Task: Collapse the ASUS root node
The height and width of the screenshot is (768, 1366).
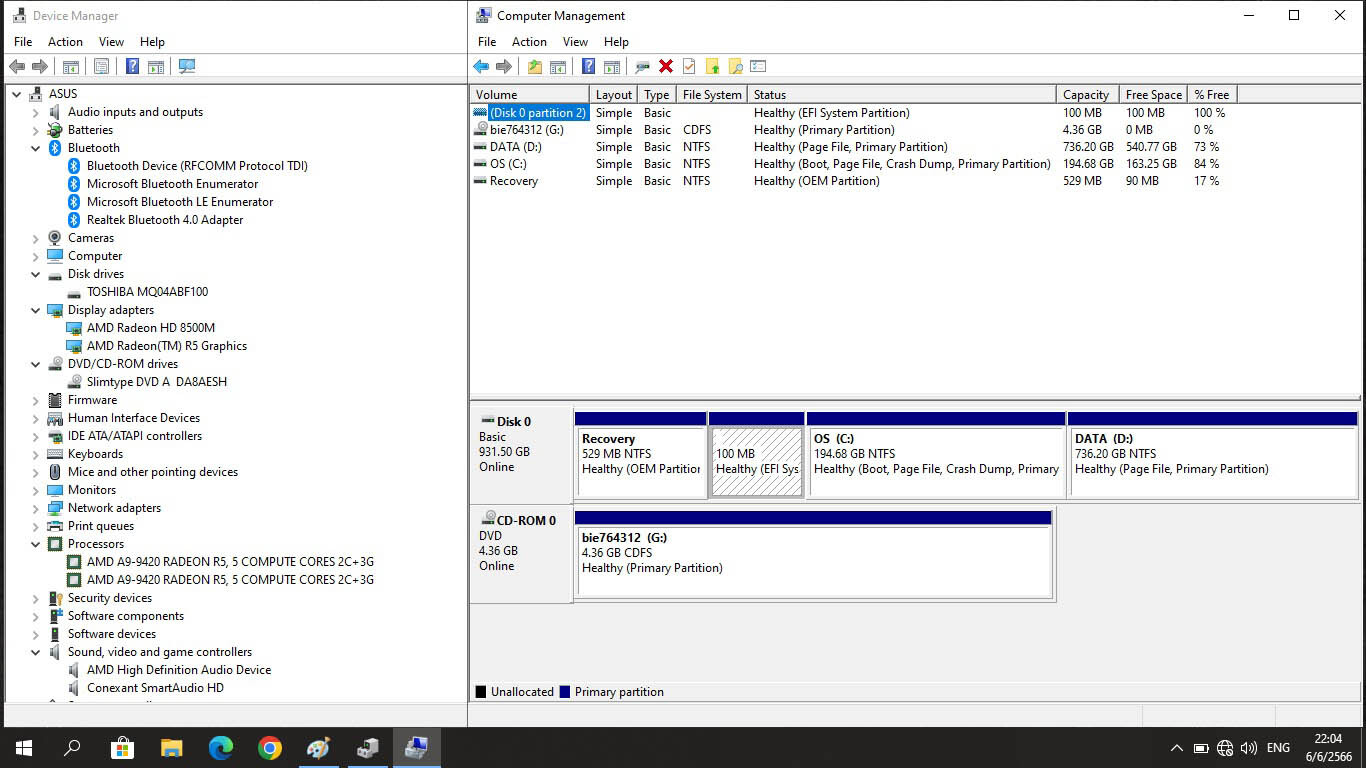Action: 17,94
